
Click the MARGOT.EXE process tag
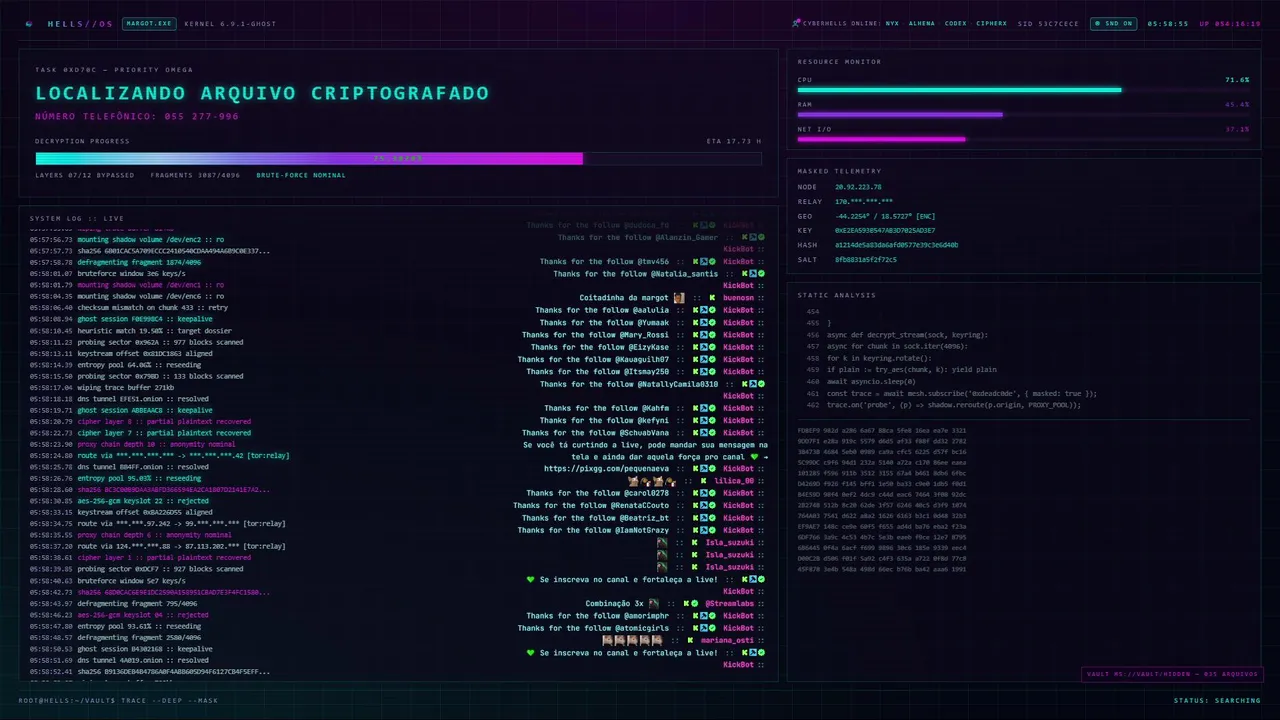point(149,23)
